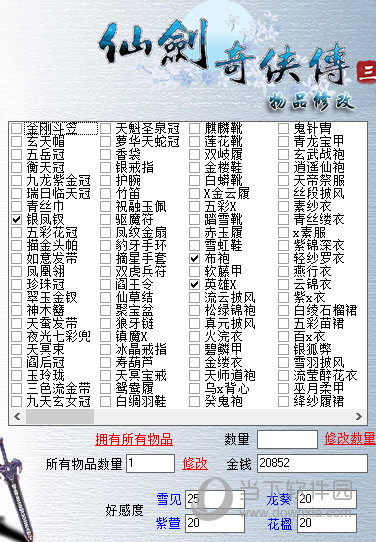Image resolution: width=376 pixels, height=542 pixels.
Task: Tick the 摘星手套 checkbox
Action: point(105,259)
